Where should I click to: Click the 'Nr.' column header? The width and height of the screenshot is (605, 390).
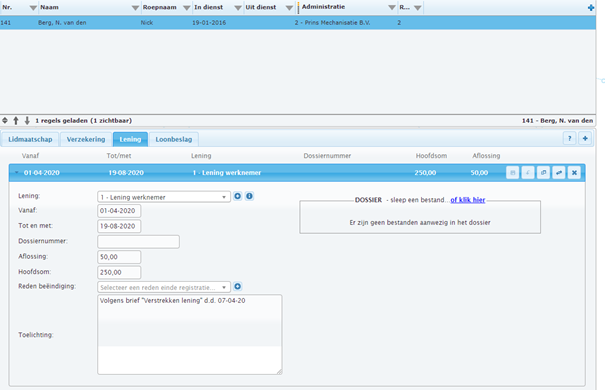click(x=7, y=7)
